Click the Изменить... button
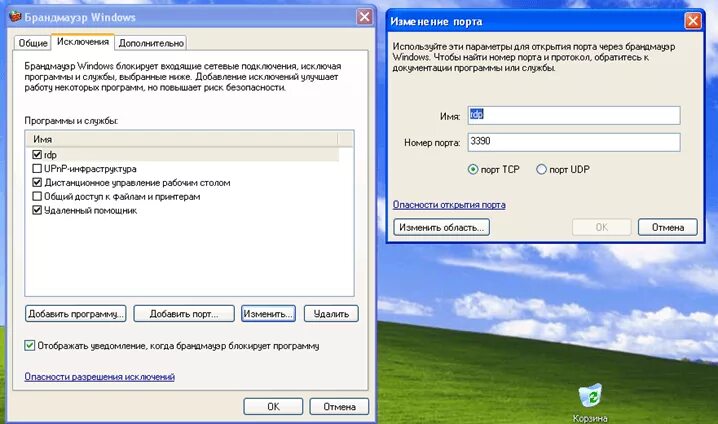This screenshot has height=424, width=718. point(268,314)
